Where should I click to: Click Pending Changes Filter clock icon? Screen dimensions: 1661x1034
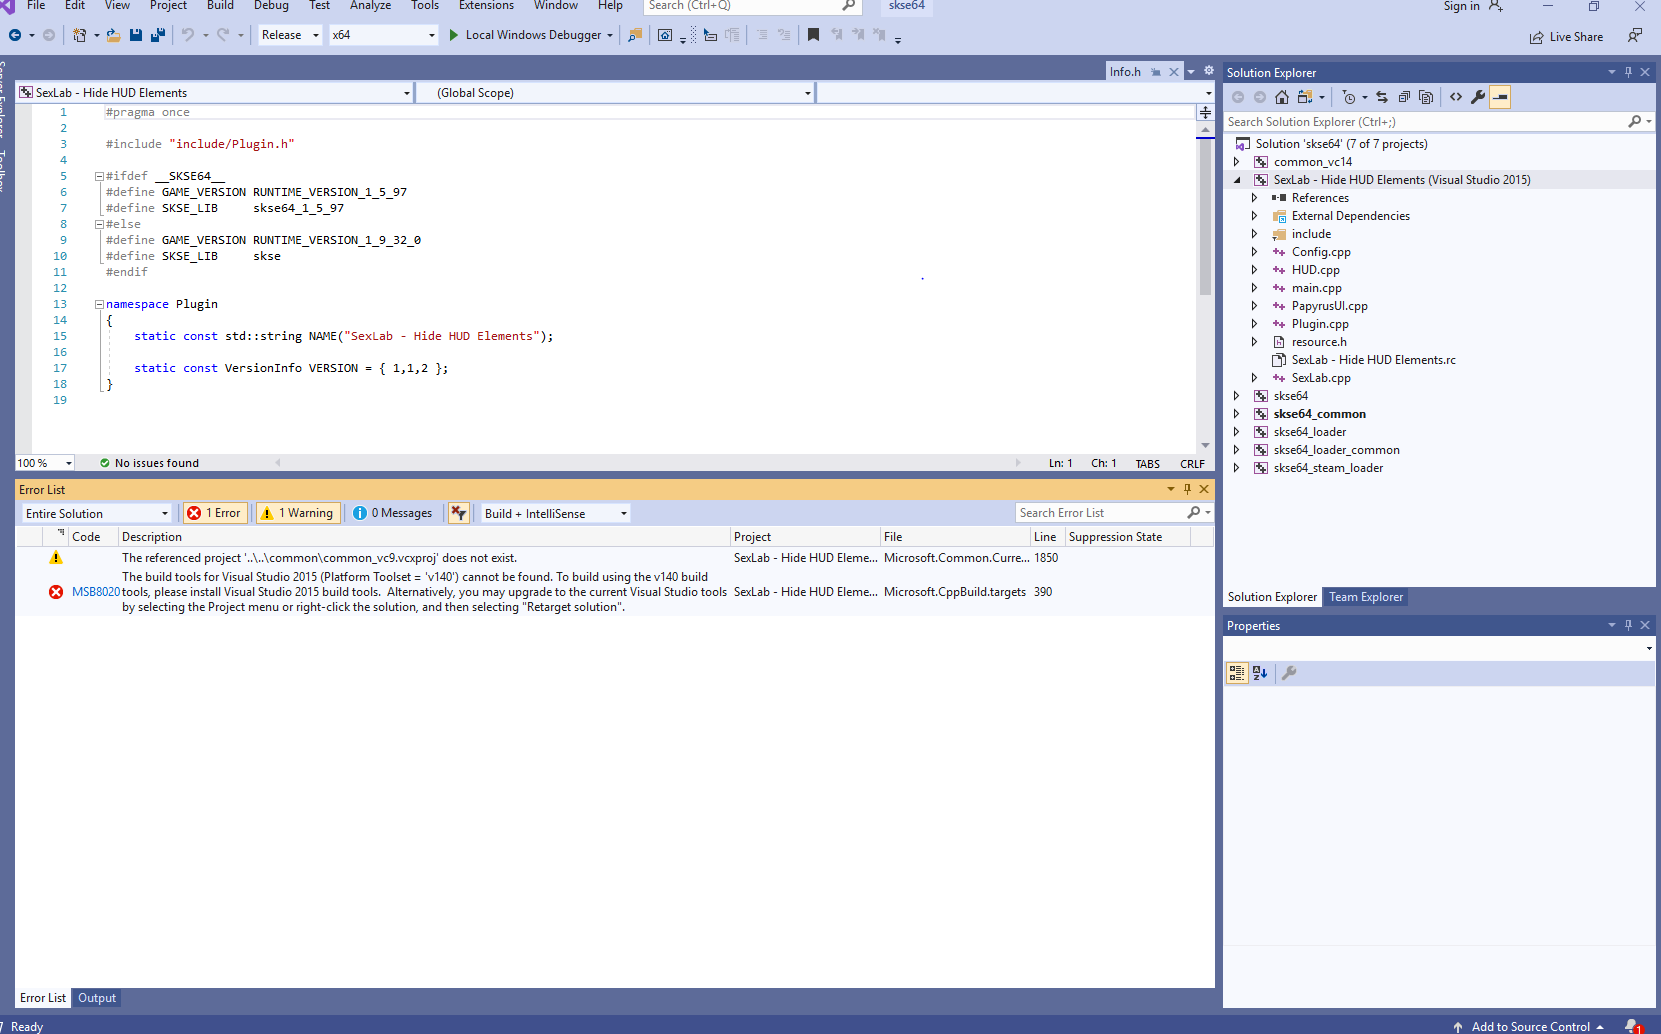1349,97
